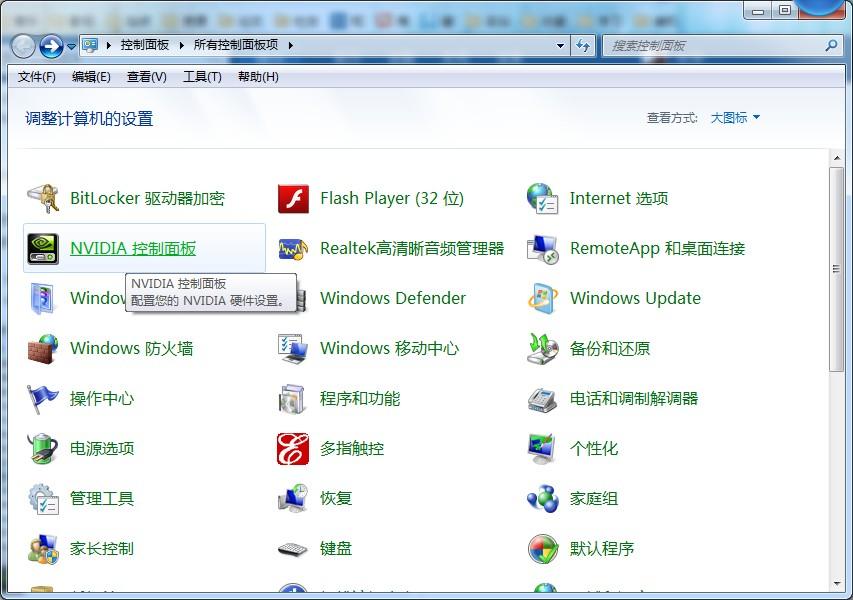853x600 pixels.
Task: Open the Internet 选项 globe icon
Action: (x=542, y=199)
